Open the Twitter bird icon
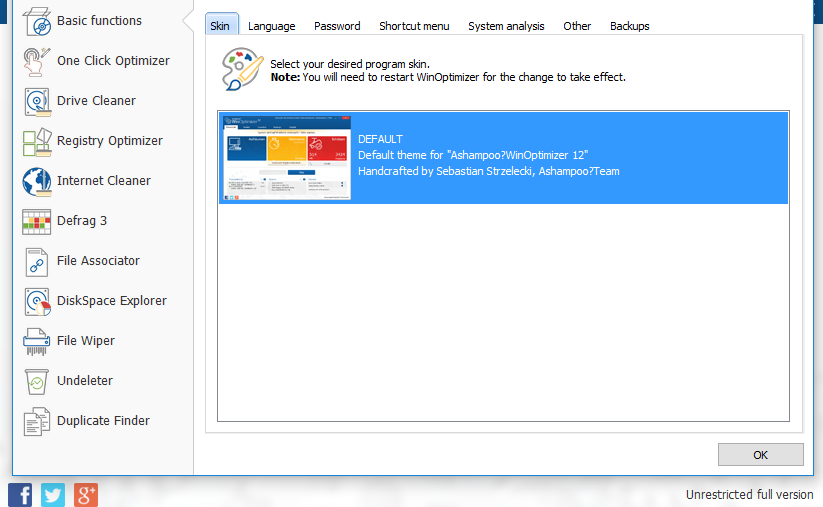 click(53, 495)
